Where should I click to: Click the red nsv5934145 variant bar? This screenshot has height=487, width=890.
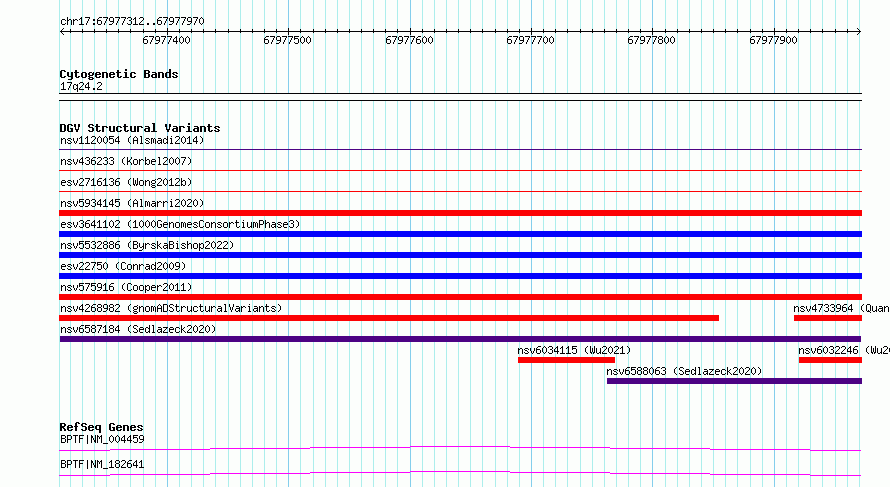point(460,213)
